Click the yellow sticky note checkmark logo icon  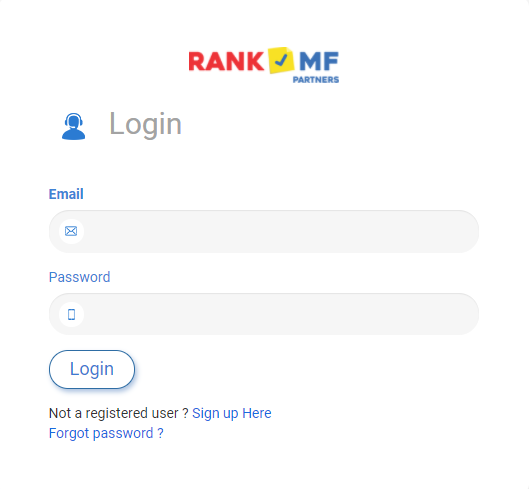[281, 60]
